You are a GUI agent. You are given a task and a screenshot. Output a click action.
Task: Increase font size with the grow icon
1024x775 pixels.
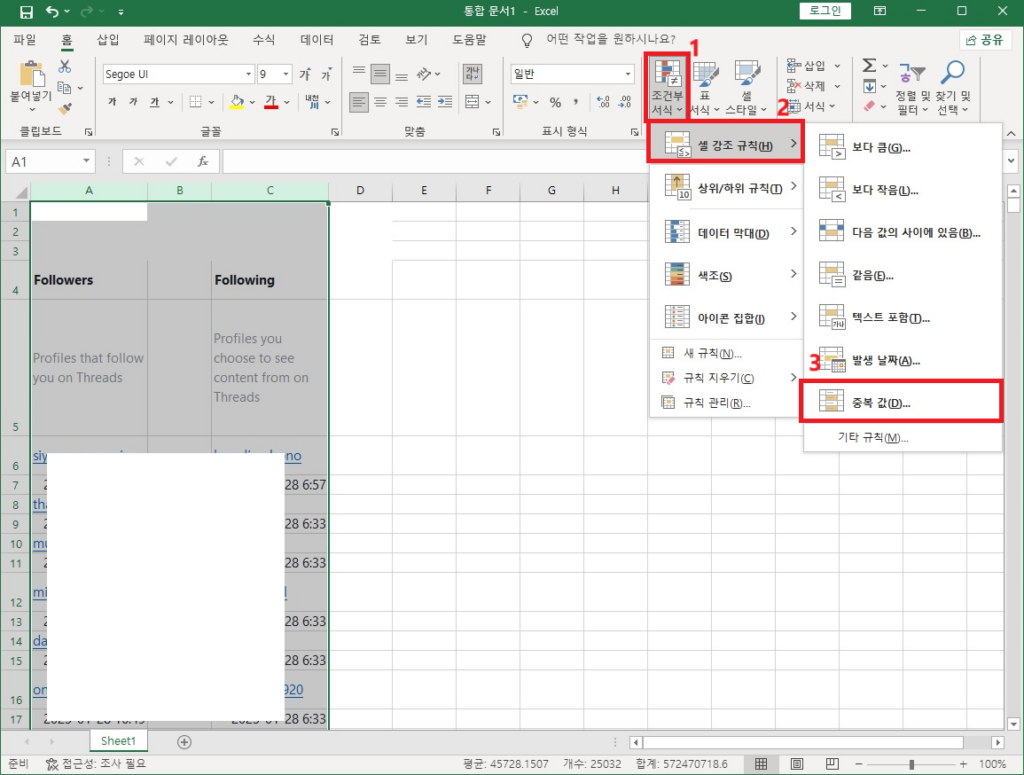(x=305, y=74)
